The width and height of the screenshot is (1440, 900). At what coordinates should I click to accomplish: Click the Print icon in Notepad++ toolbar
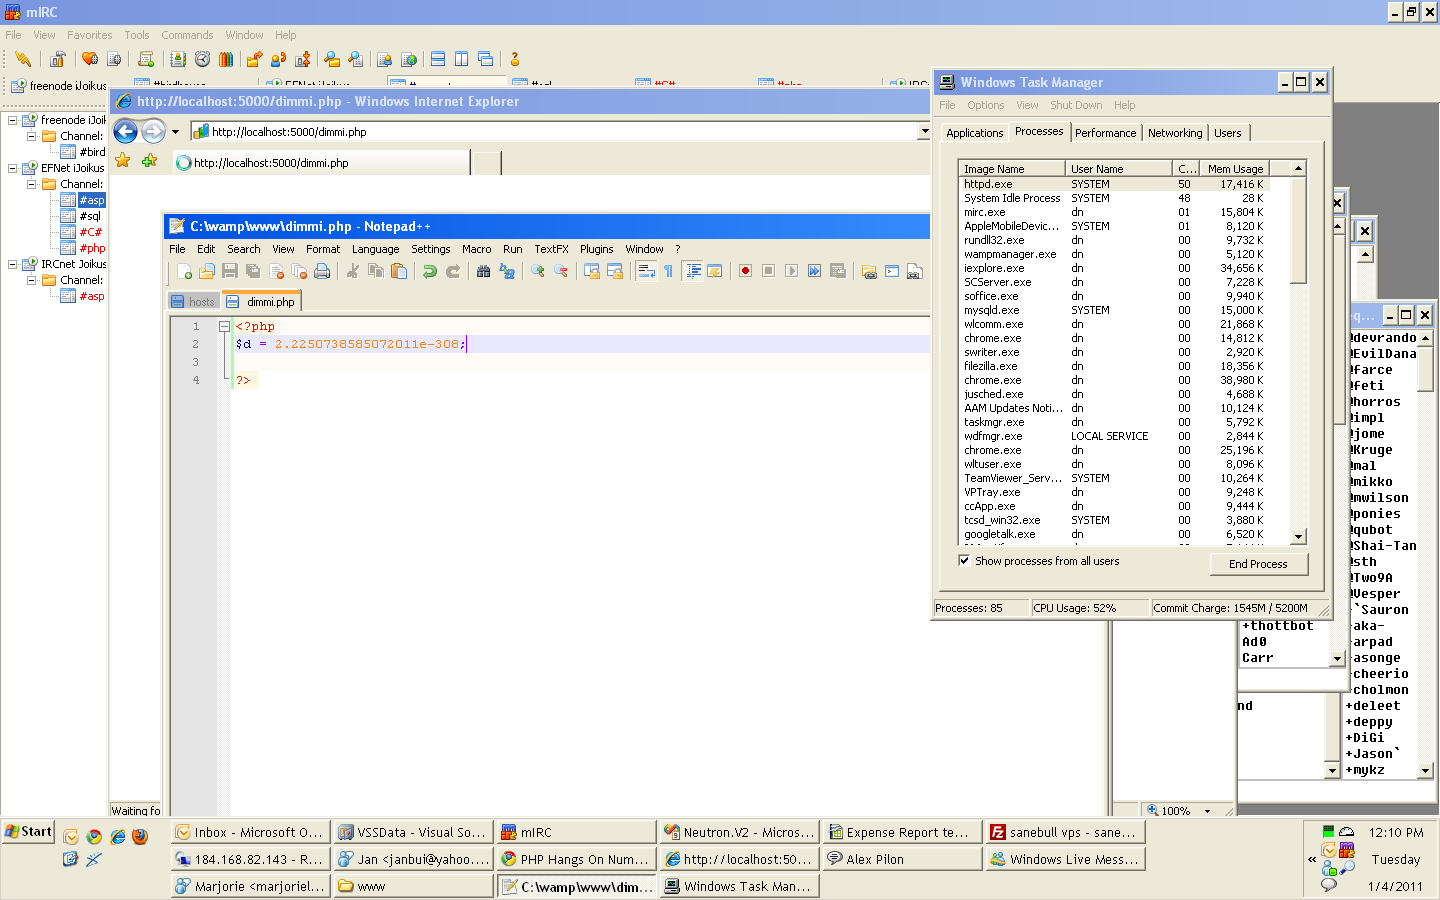(322, 271)
